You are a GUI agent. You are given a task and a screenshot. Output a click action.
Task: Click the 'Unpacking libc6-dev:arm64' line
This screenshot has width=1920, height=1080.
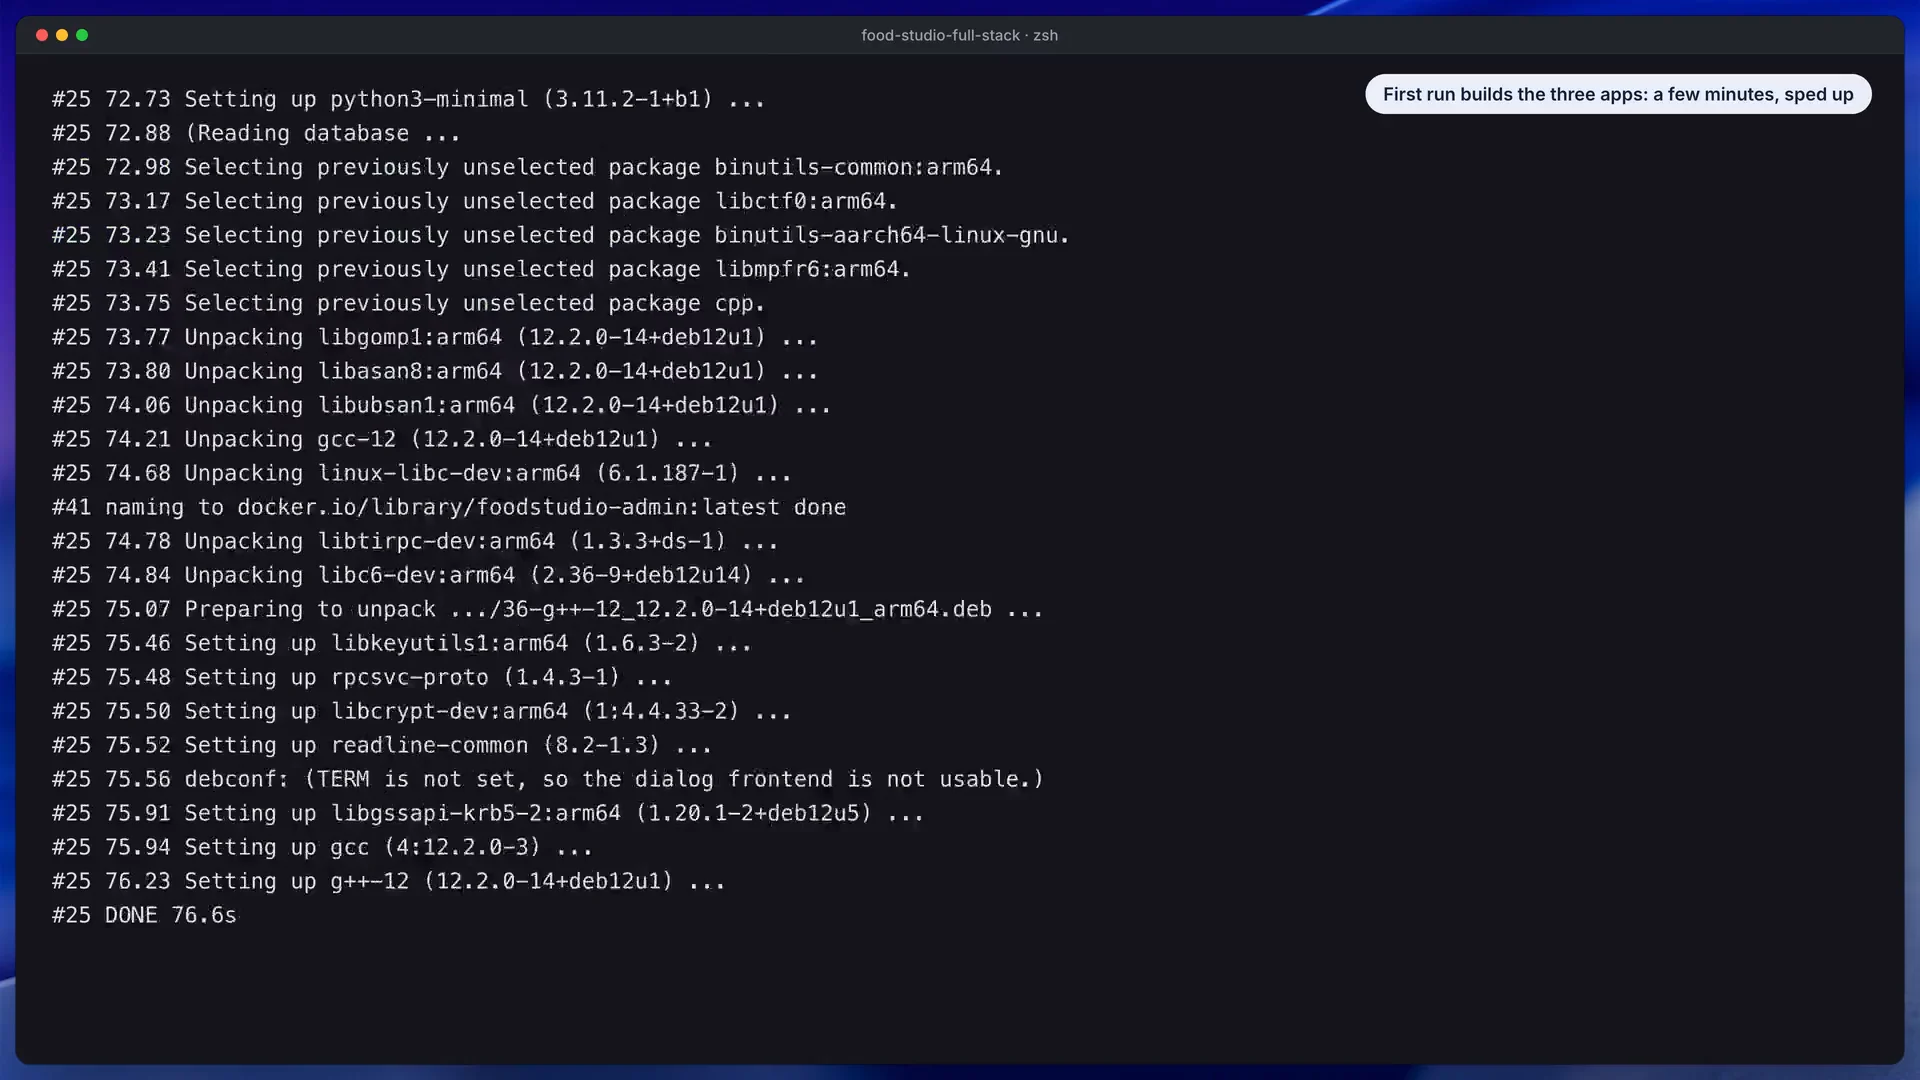[x=428, y=575]
